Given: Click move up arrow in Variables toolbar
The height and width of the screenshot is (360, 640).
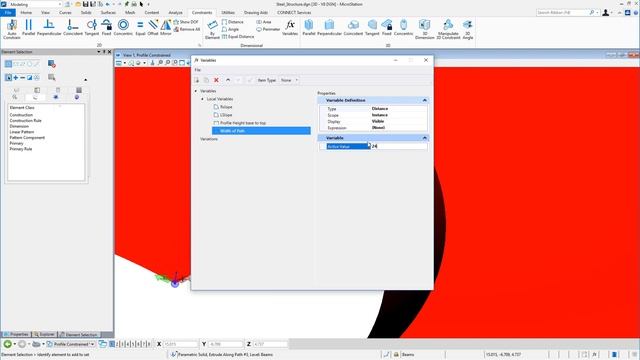Looking at the screenshot, I should 228,80.
